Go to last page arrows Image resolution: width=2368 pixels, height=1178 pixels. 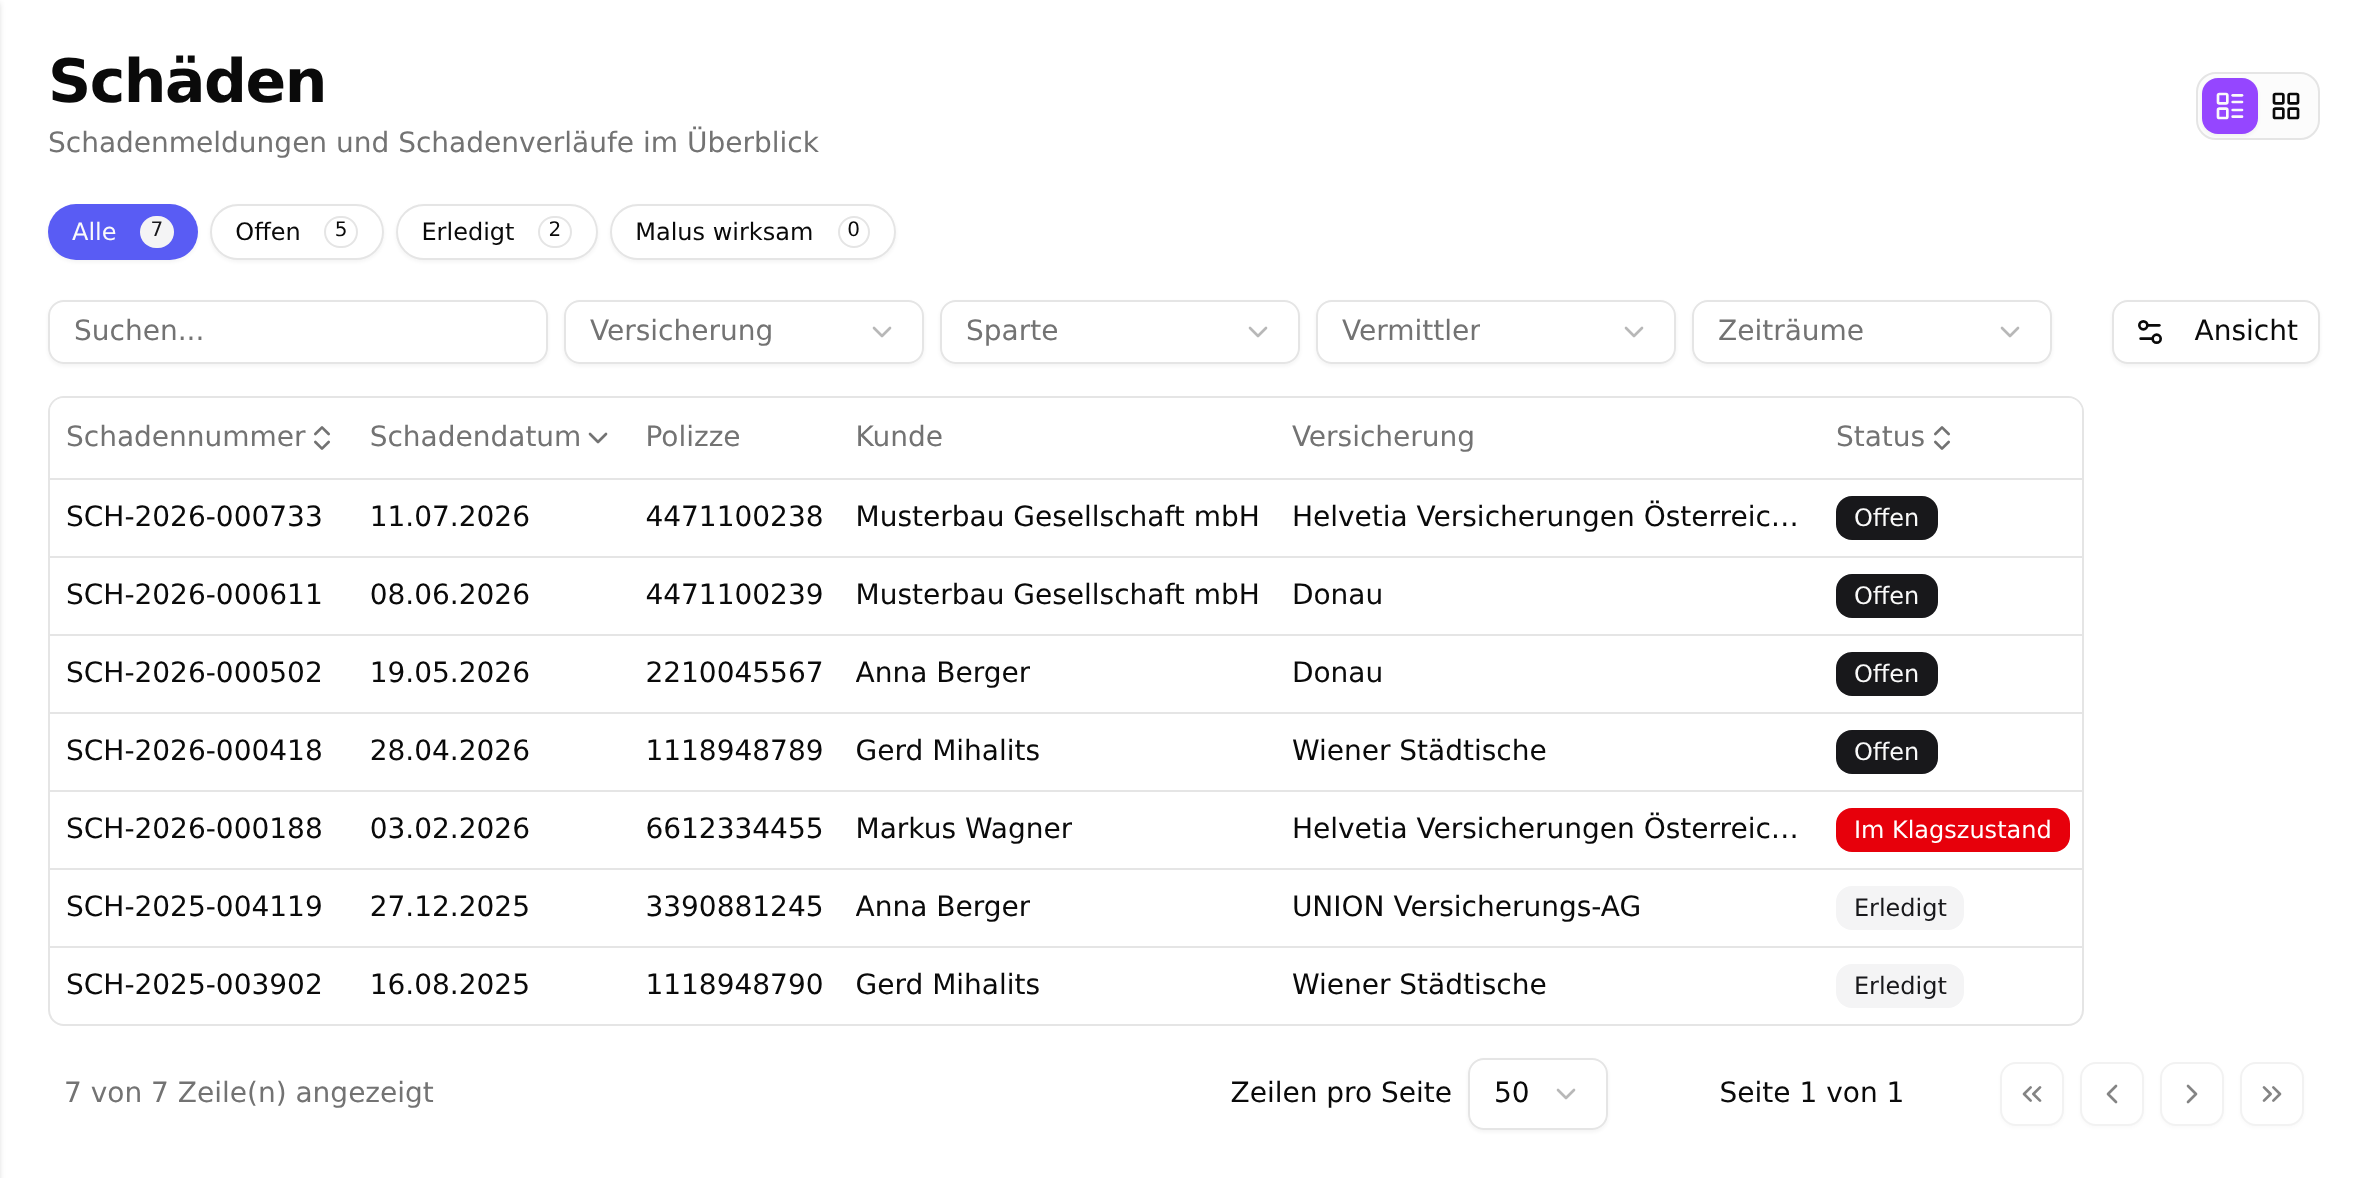(x=2272, y=1094)
